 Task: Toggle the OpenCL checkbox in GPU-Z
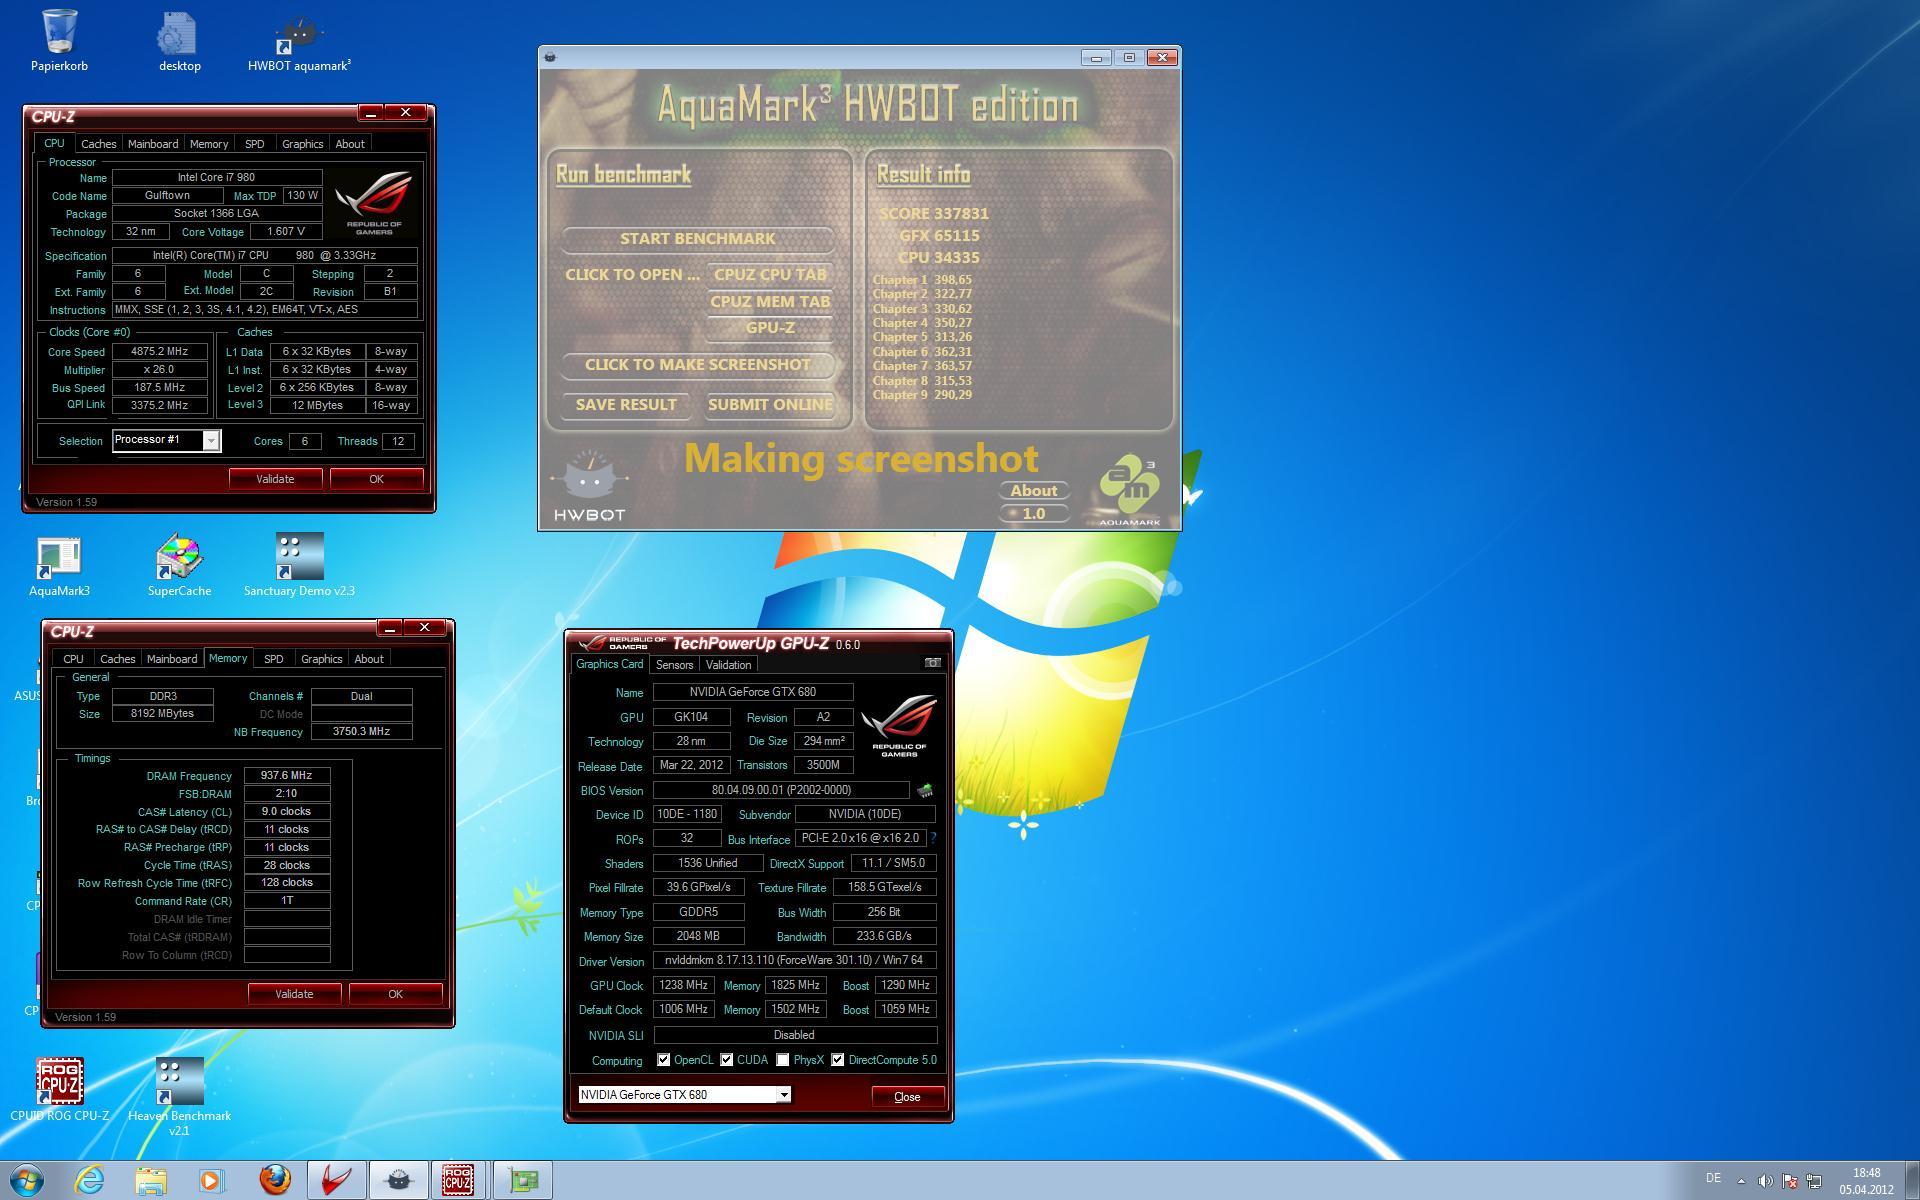(x=663, y=1060)
